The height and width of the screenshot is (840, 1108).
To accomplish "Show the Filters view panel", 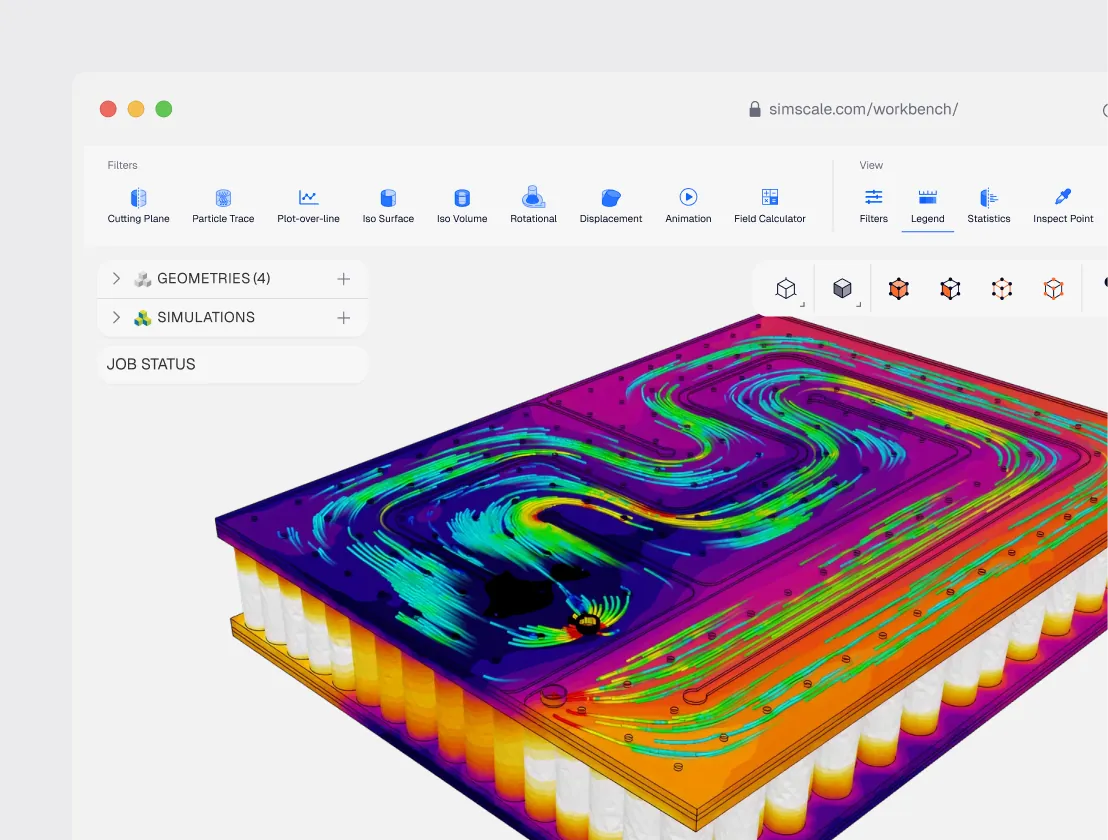I will (x=873, y=206).
